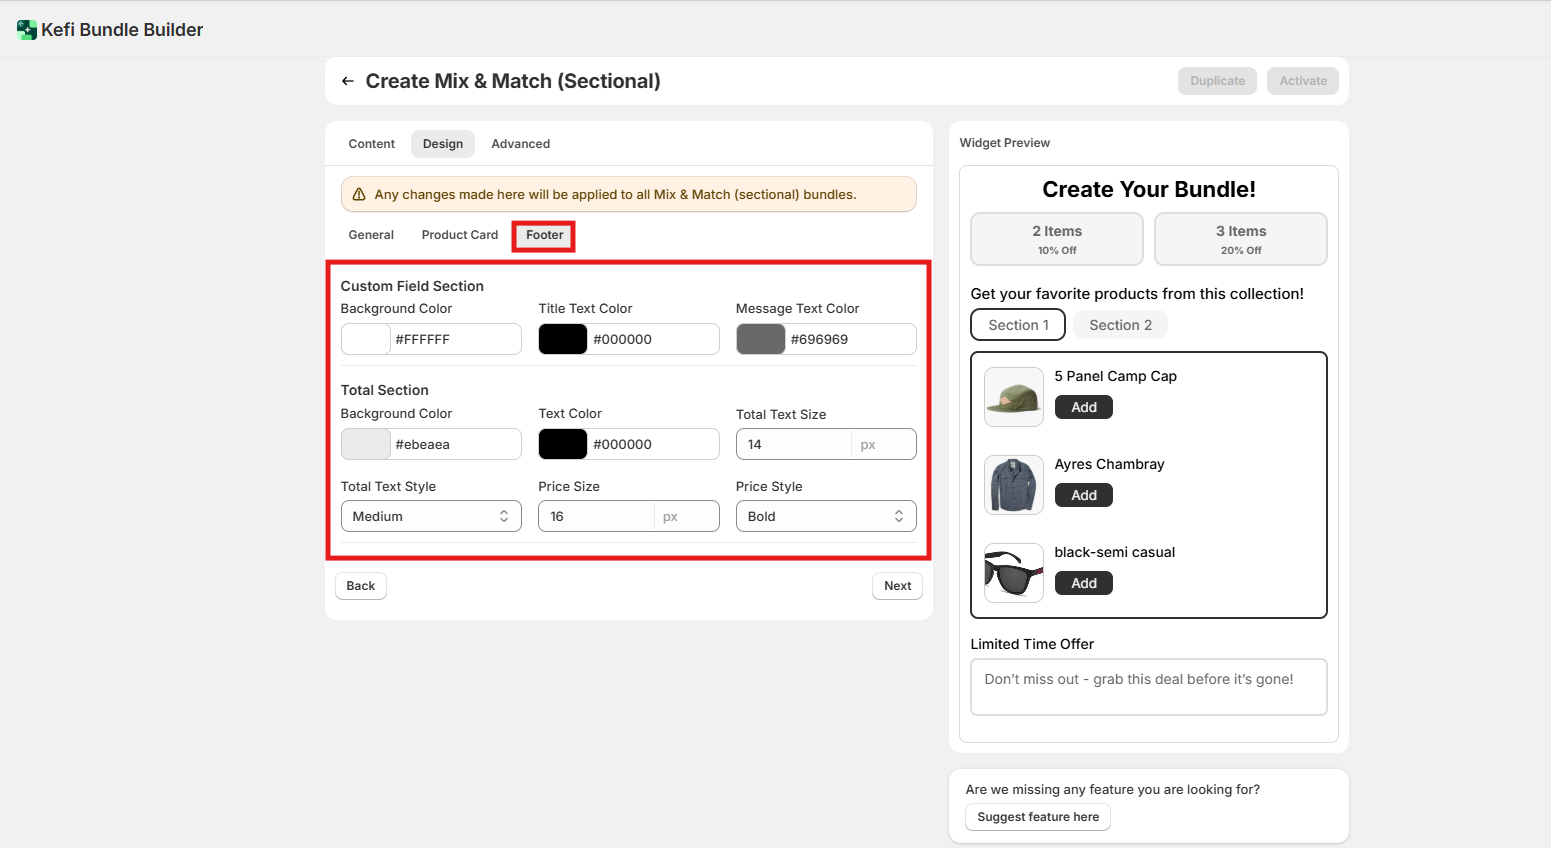Click the black-semi casual sunglasses image
Viewport: 1551px width, 848px height.
[1013, 573]
